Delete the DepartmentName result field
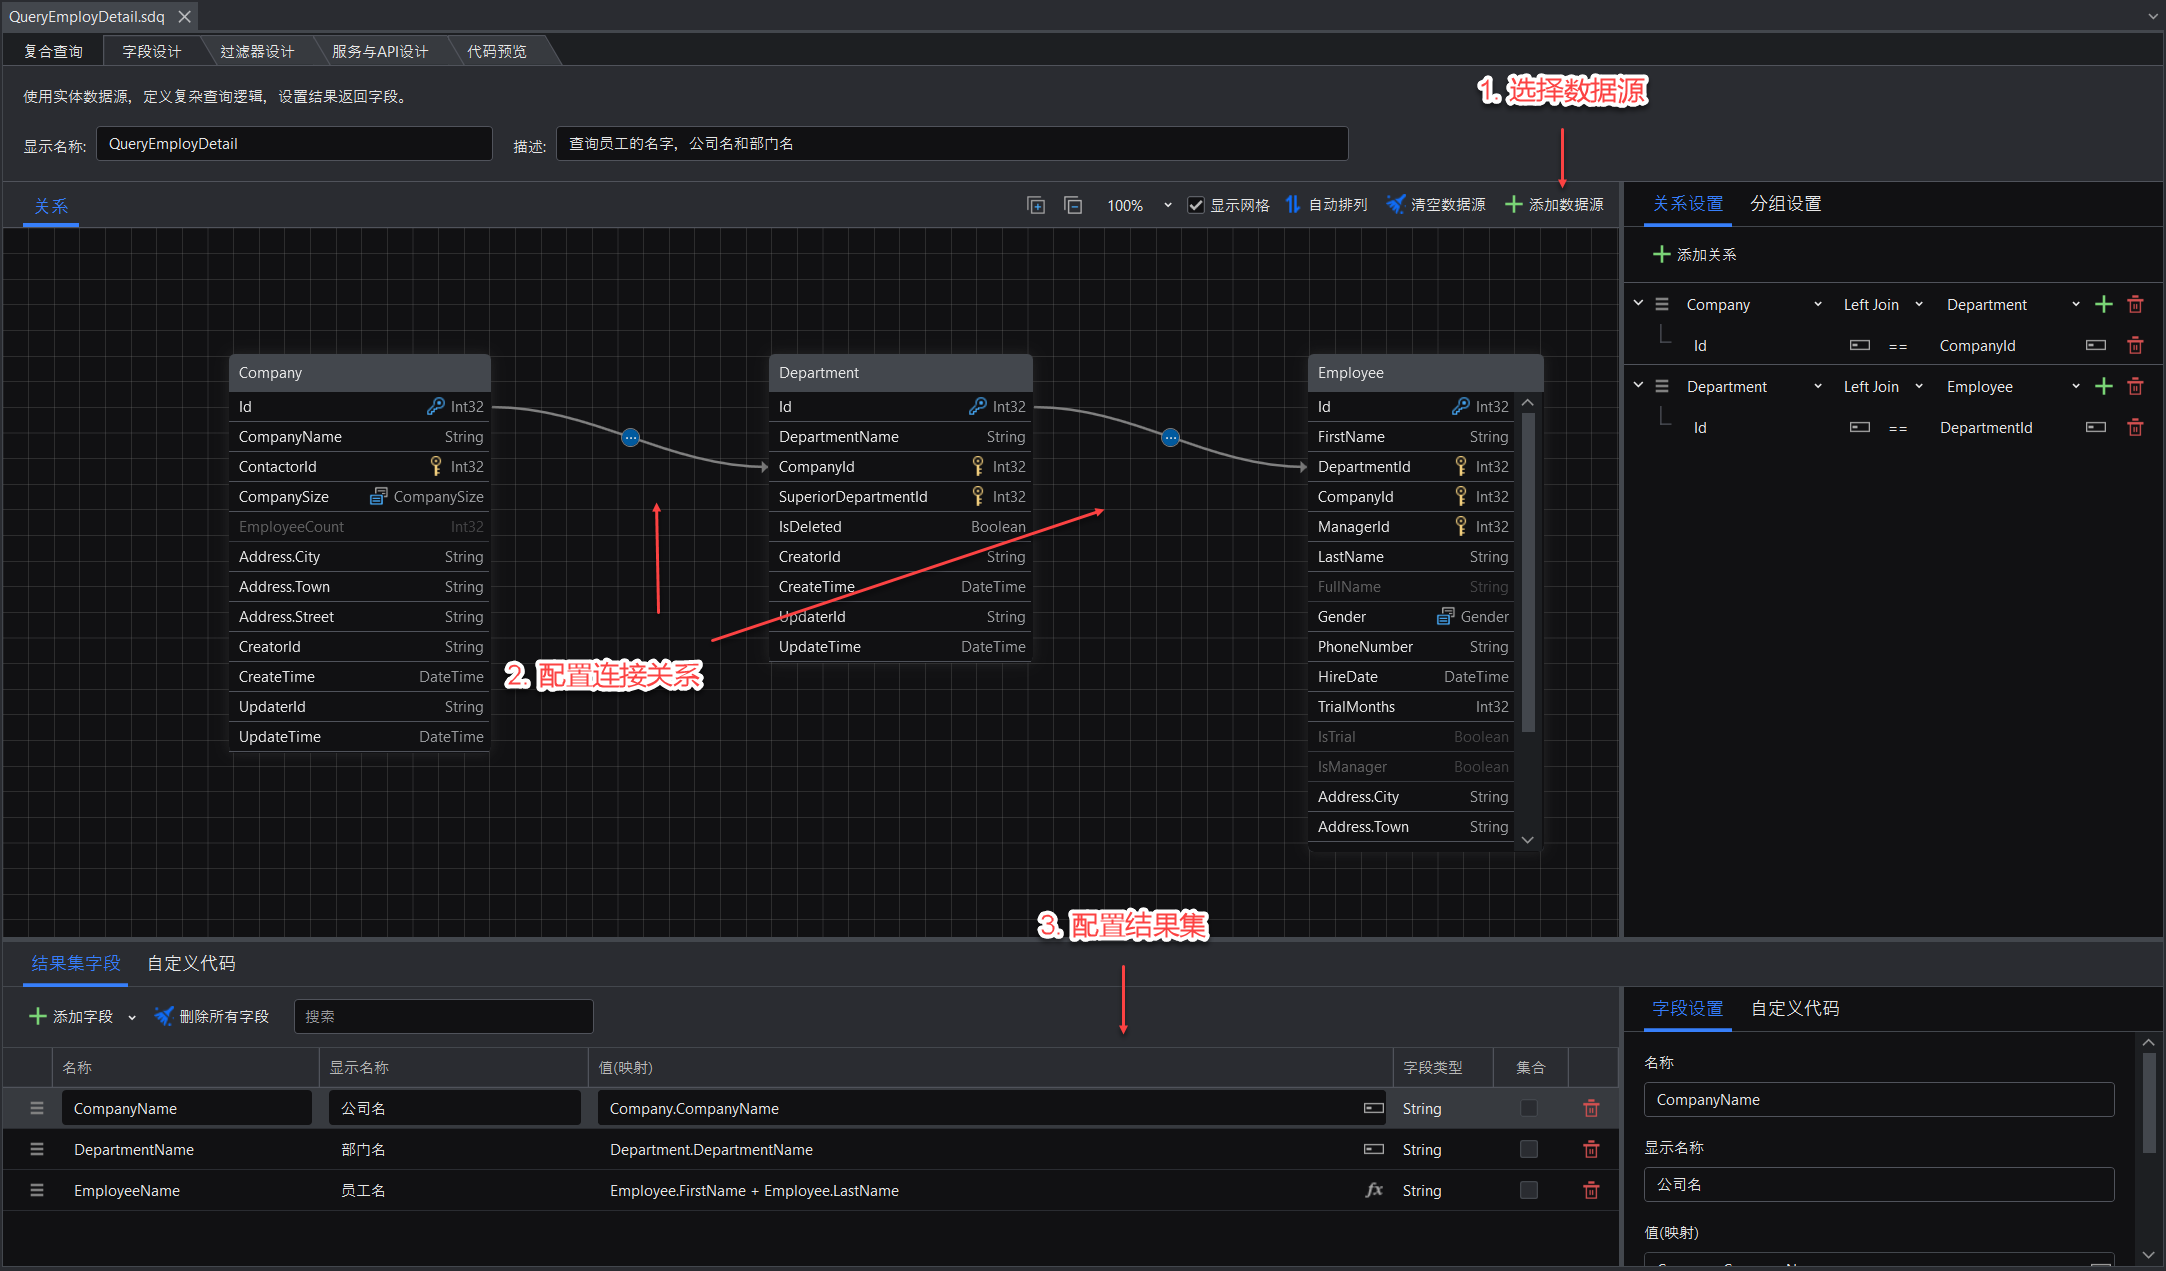2166x1271 pixels. 1591,1150
